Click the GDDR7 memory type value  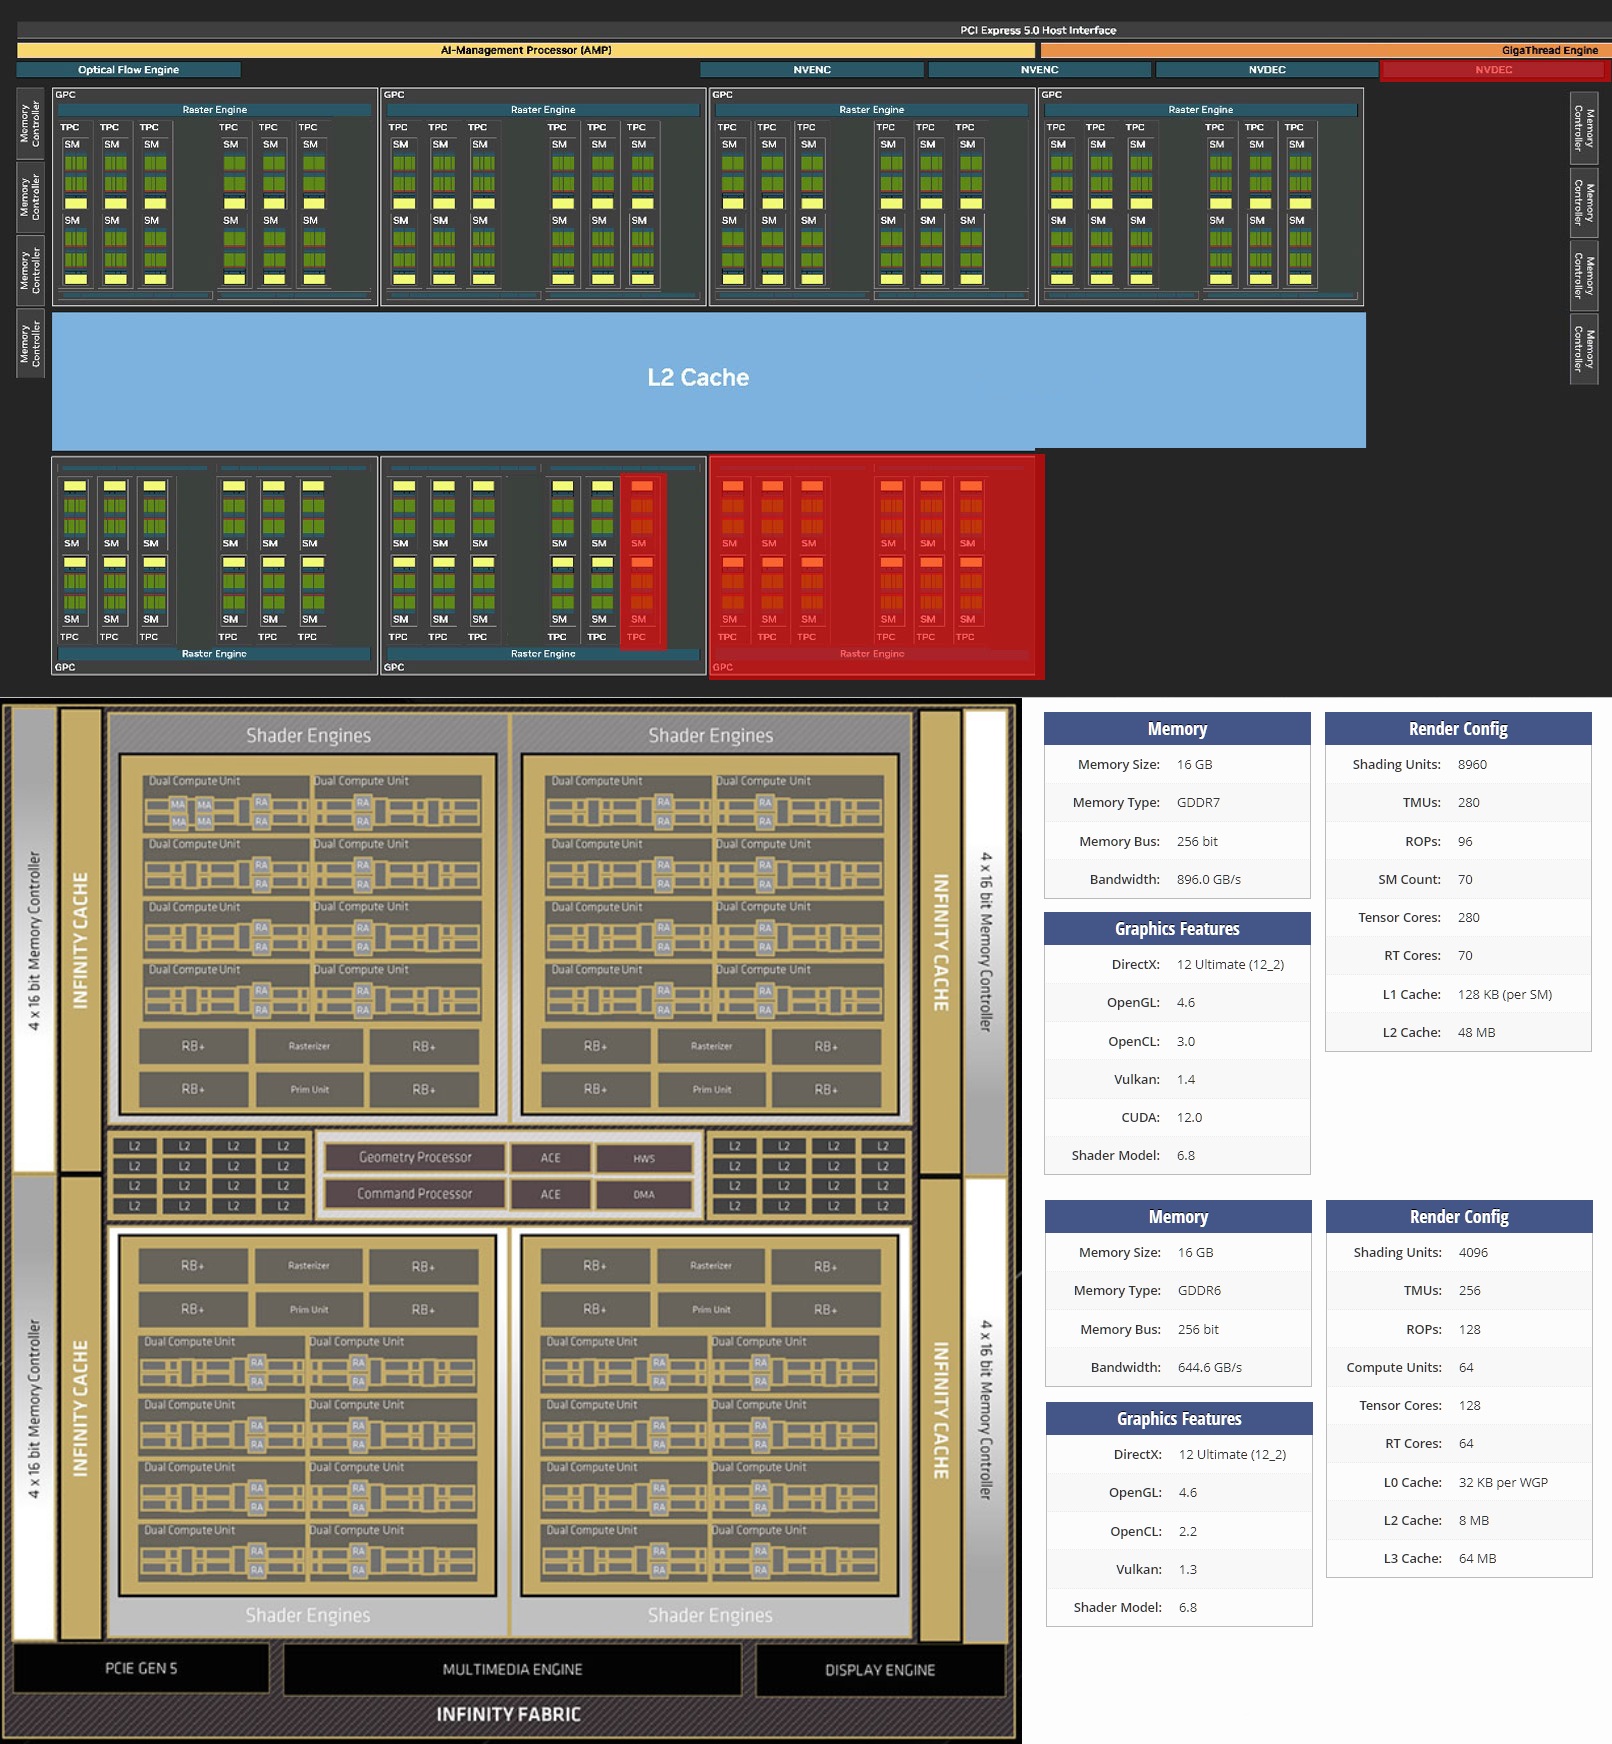[x=1198, y=803]
